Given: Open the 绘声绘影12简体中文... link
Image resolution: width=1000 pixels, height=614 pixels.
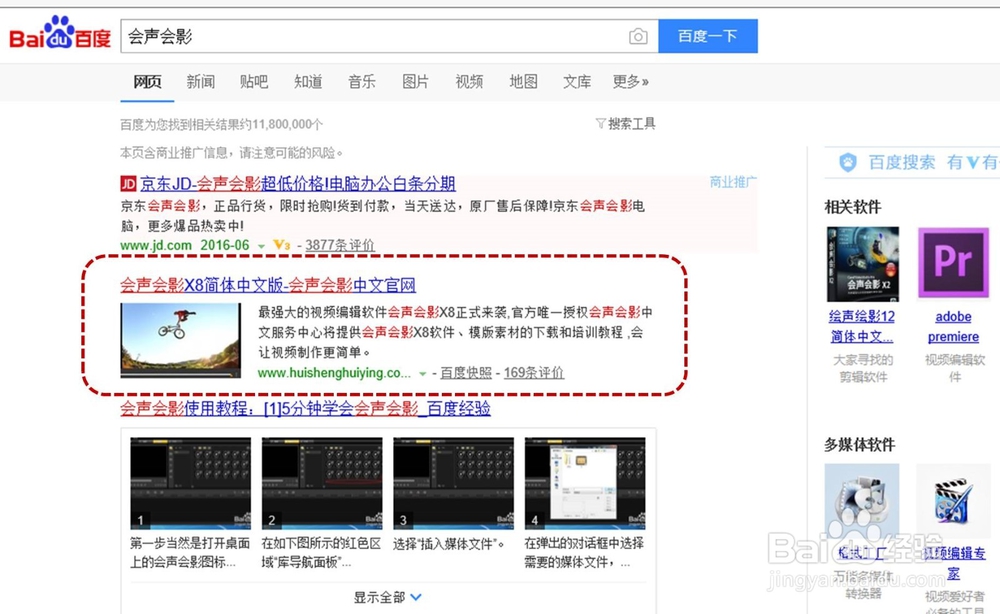Looking at the screenshot, I should (862, 326).
